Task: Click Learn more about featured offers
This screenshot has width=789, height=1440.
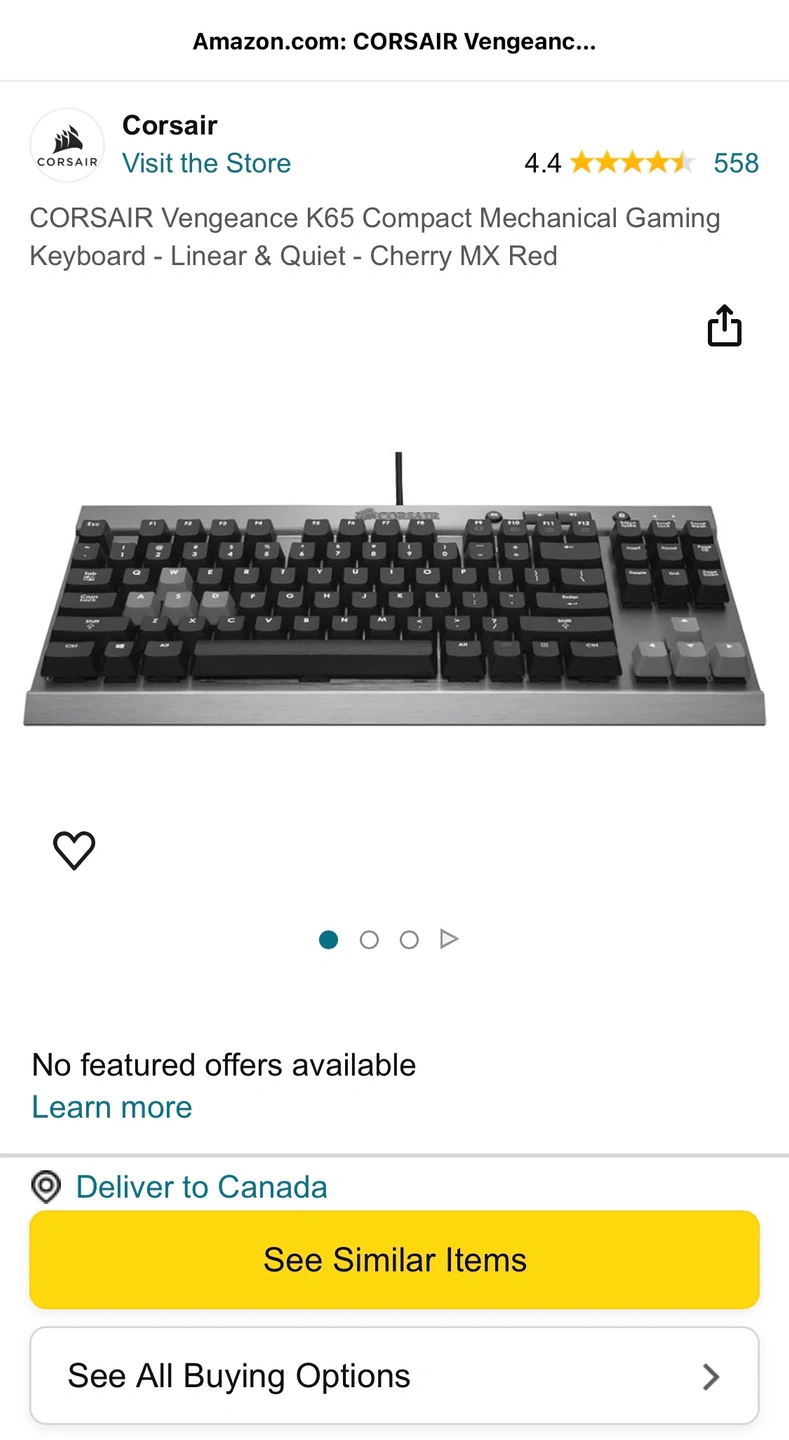Action: pyautogui.click(x=112, y=1107)
